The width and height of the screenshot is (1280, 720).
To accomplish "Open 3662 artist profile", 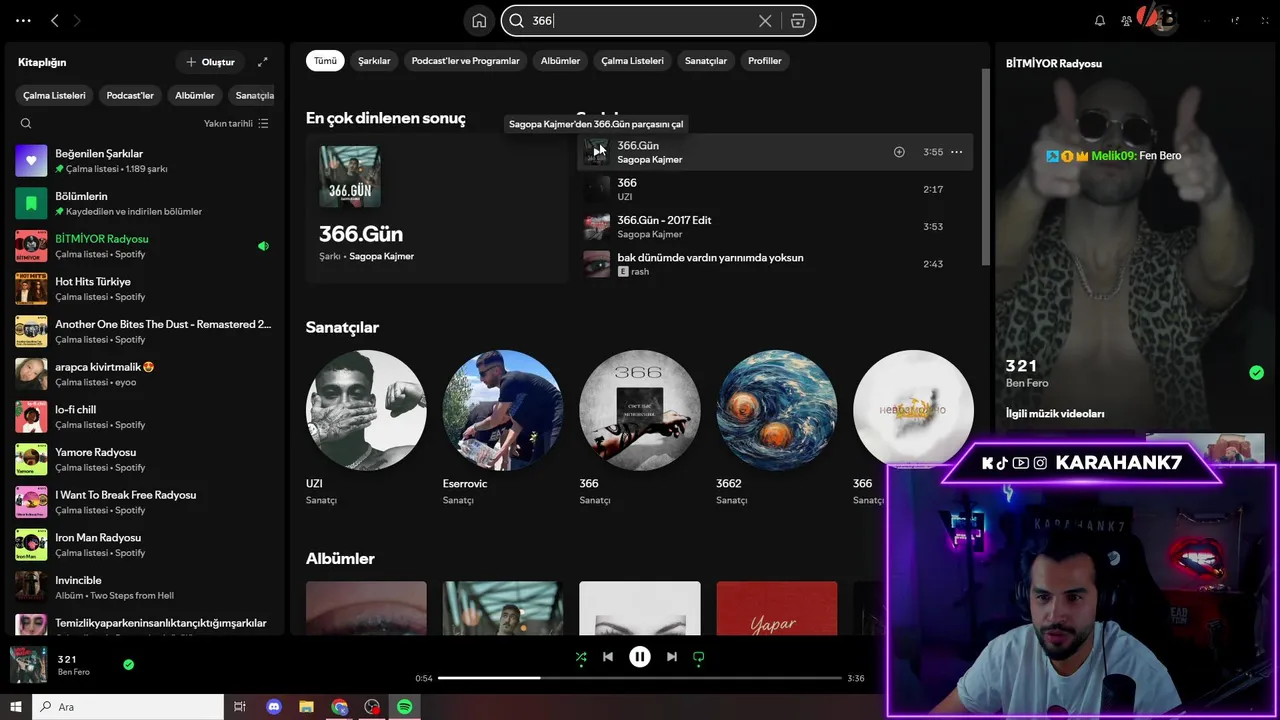I will (x=777, y=430).
